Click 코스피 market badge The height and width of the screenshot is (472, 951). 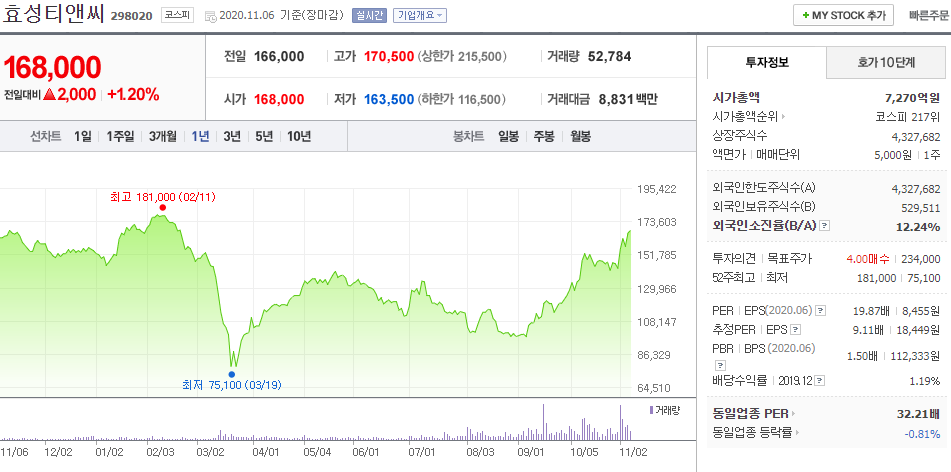pyautogui.click(x=177, y=16)
